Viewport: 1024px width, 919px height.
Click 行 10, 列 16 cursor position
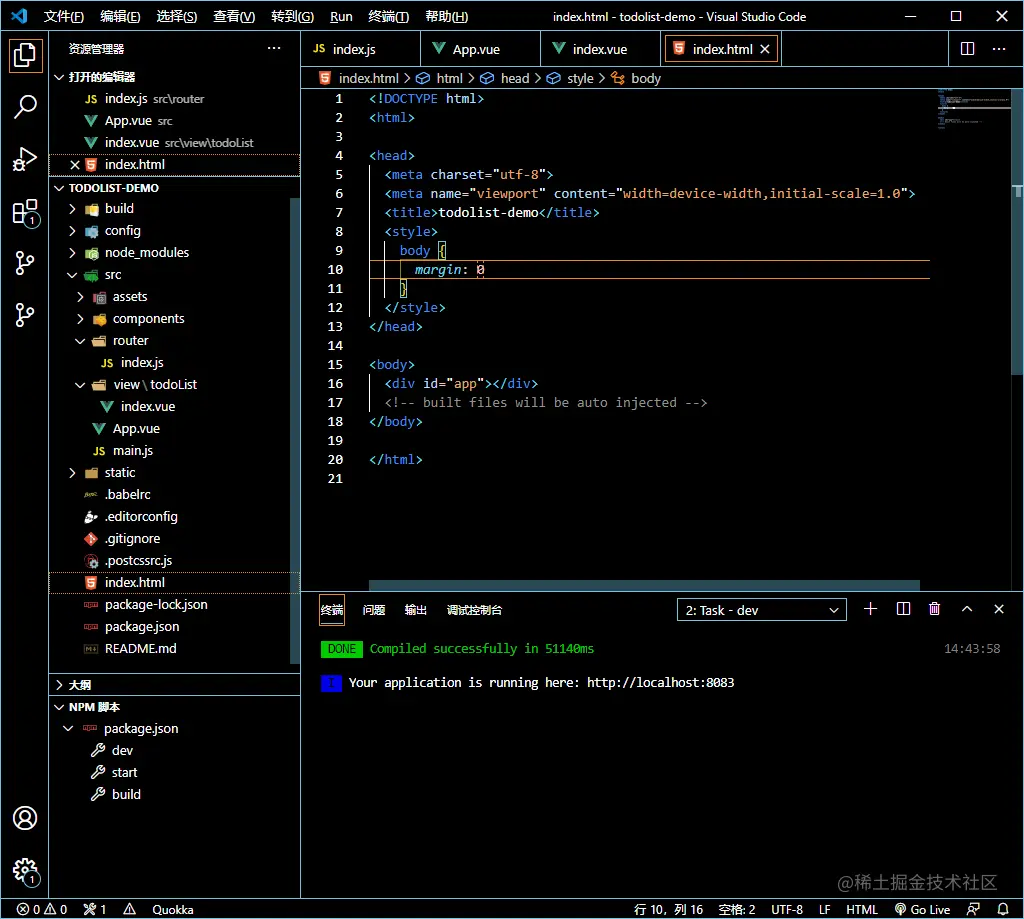(x=669, y=909)
